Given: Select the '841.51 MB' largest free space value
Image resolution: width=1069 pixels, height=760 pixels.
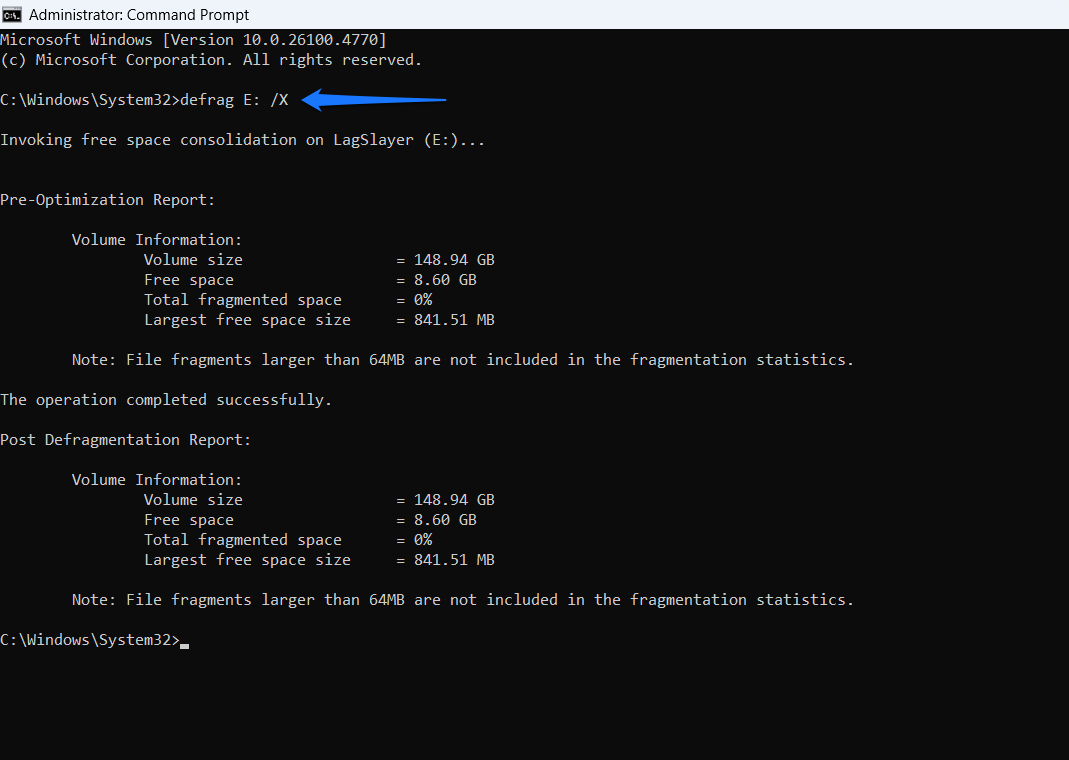Looking at the screenshot, I should click(454, 319).
